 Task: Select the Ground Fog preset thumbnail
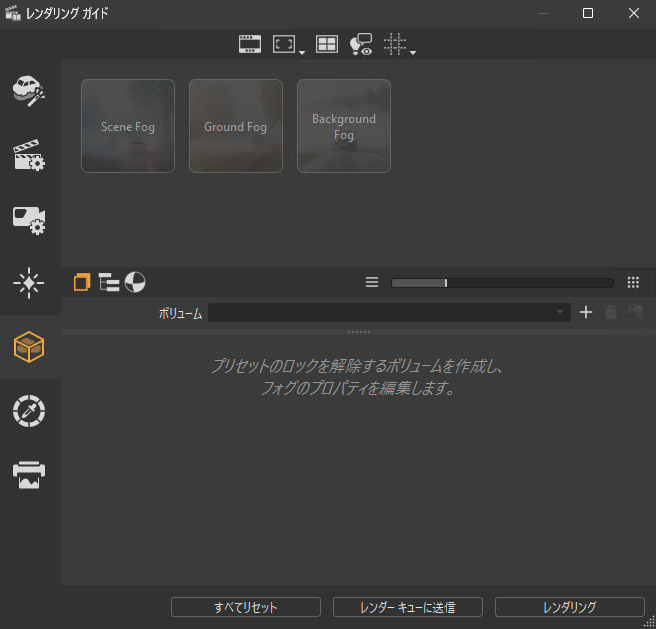tap(236, 126)
